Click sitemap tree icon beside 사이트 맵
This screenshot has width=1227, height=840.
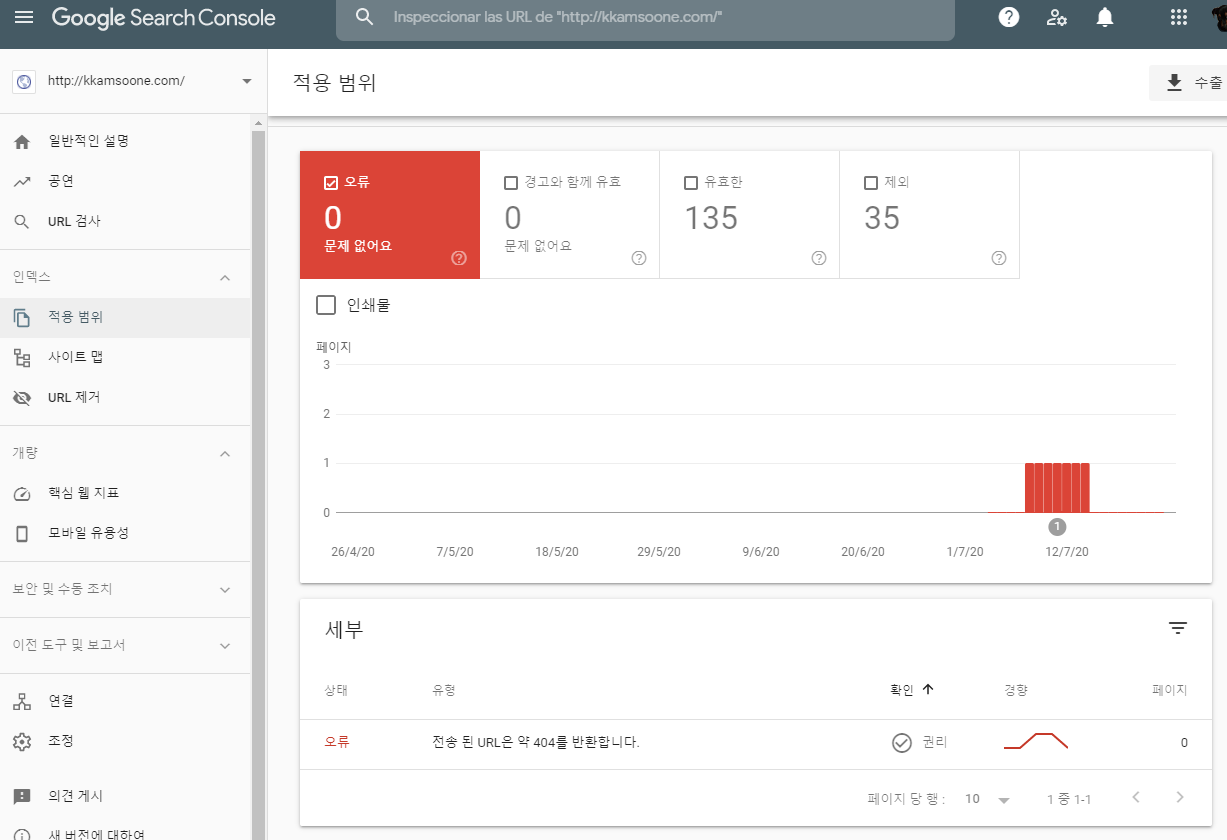22,358
